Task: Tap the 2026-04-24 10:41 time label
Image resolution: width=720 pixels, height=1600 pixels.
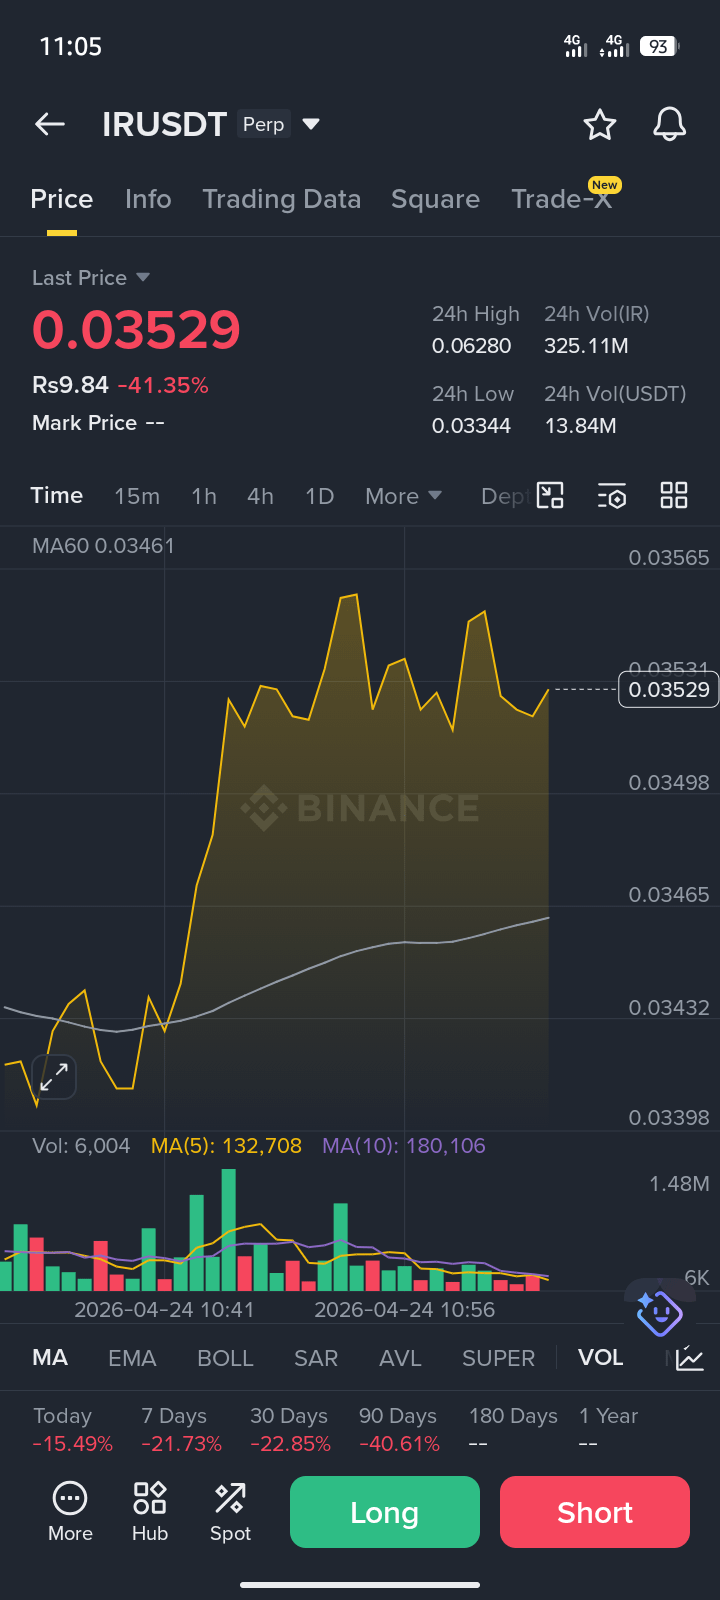Action: pos(164,1310)
